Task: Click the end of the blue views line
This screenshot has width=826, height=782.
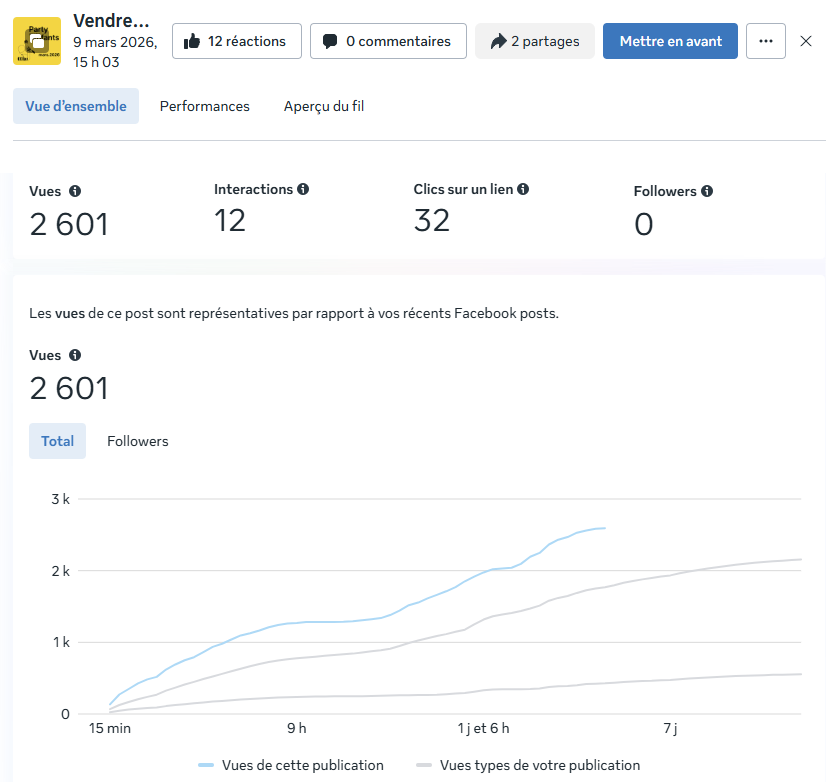Action: click(x=604, y=528)
